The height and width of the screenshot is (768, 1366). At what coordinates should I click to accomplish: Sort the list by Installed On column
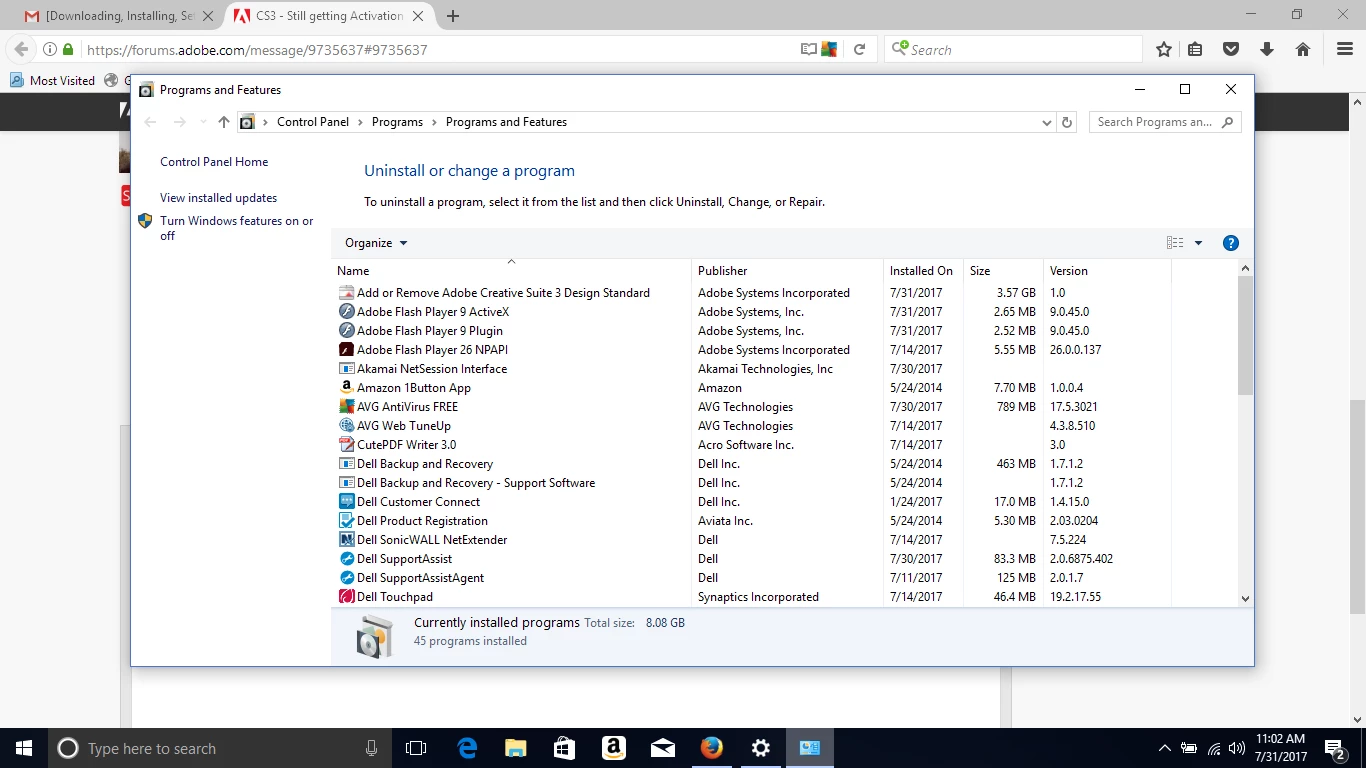pos(925,271)
